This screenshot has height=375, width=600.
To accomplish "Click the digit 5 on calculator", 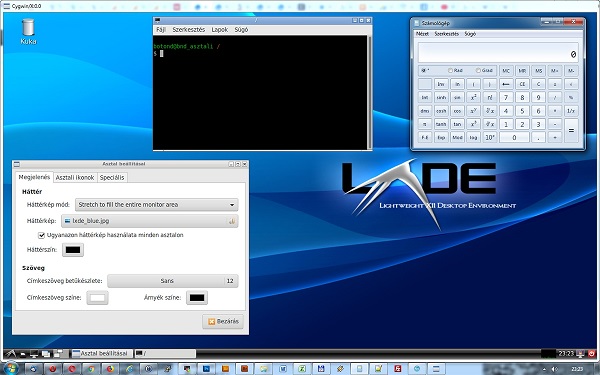I will click(522, 111).
